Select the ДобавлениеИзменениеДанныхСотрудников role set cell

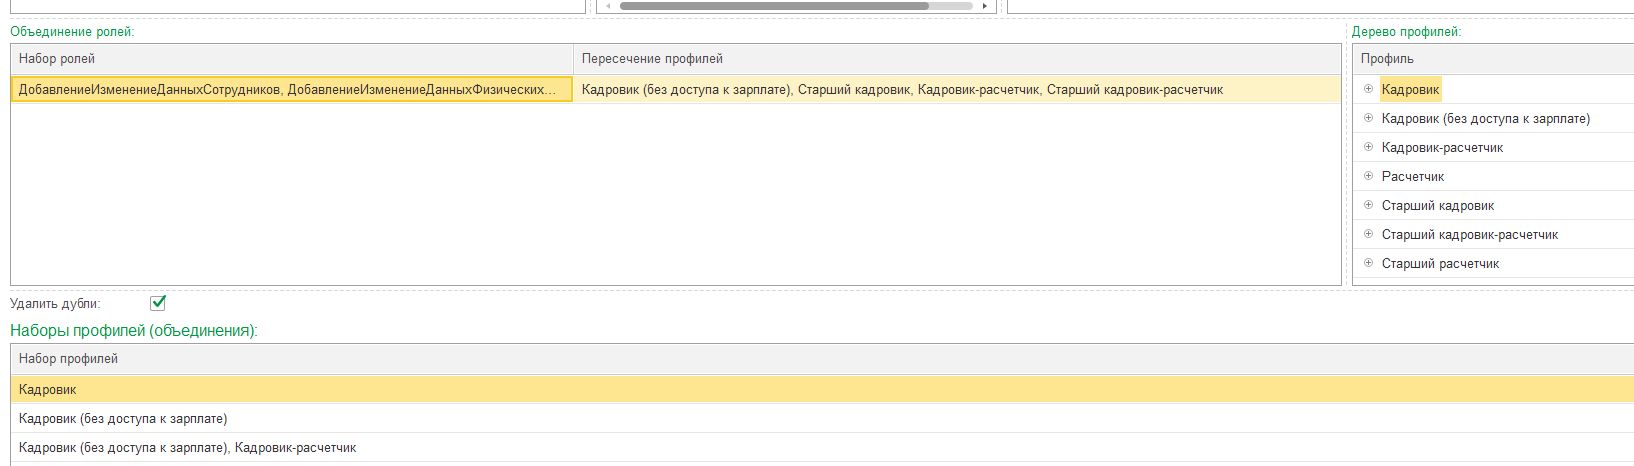(x=292, y=89)
